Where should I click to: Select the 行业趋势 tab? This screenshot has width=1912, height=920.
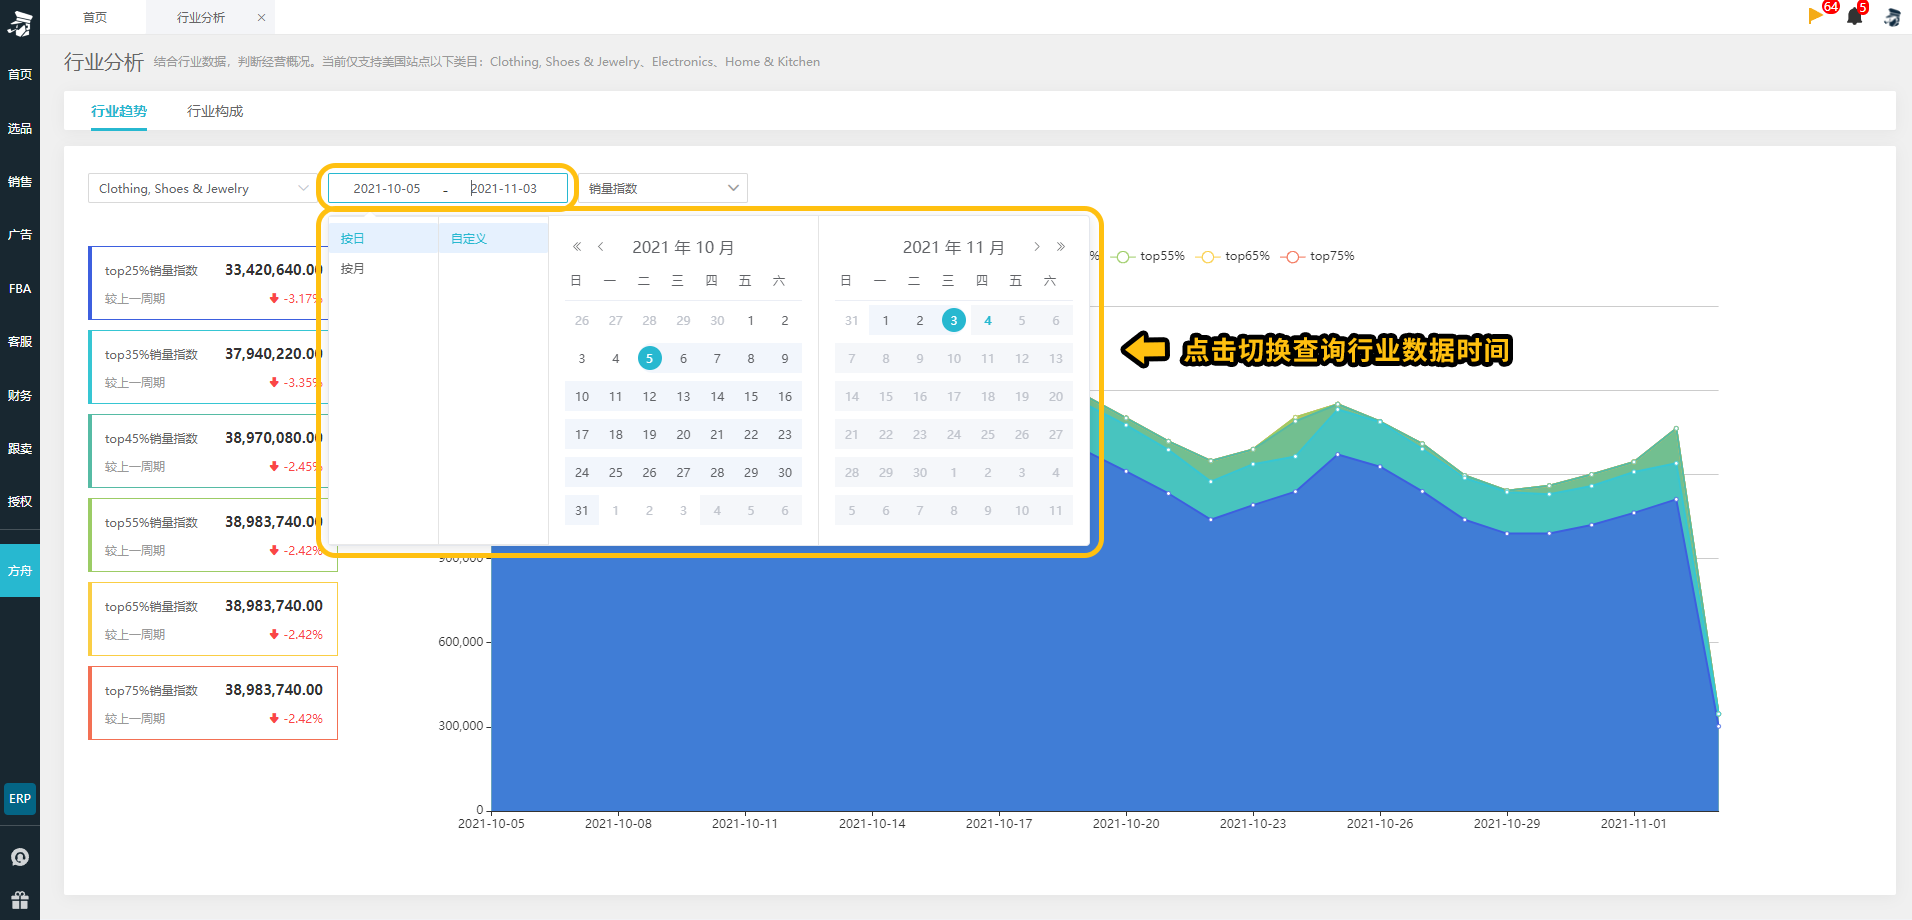click(119, 111)
